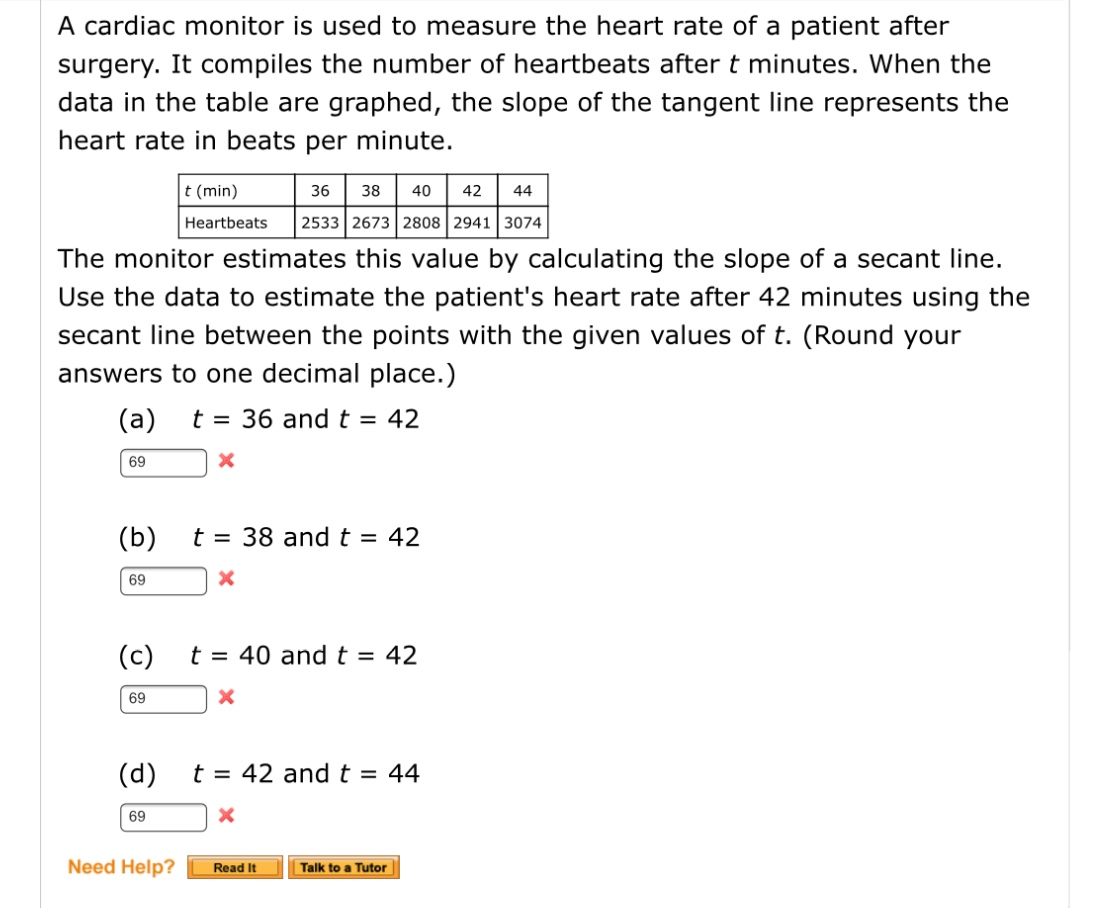Click the red X beside answer (b)
The image size is (1116, 908).
[226, 579]
